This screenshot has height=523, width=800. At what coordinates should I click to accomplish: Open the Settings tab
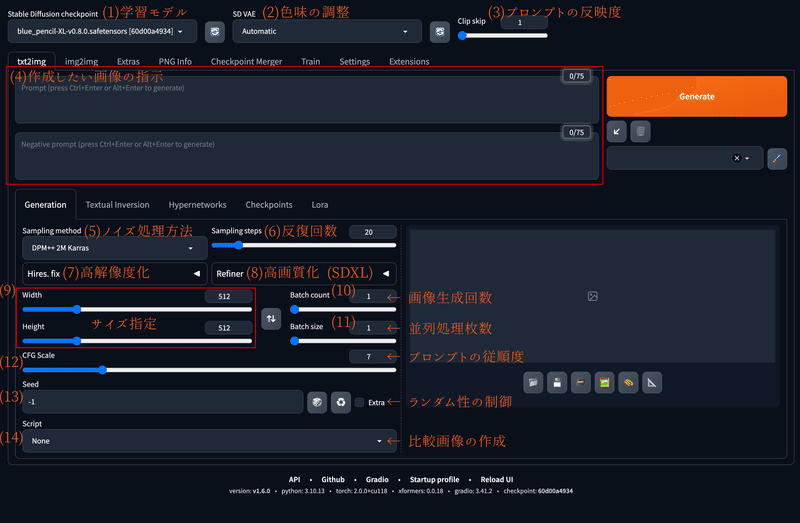355,61
